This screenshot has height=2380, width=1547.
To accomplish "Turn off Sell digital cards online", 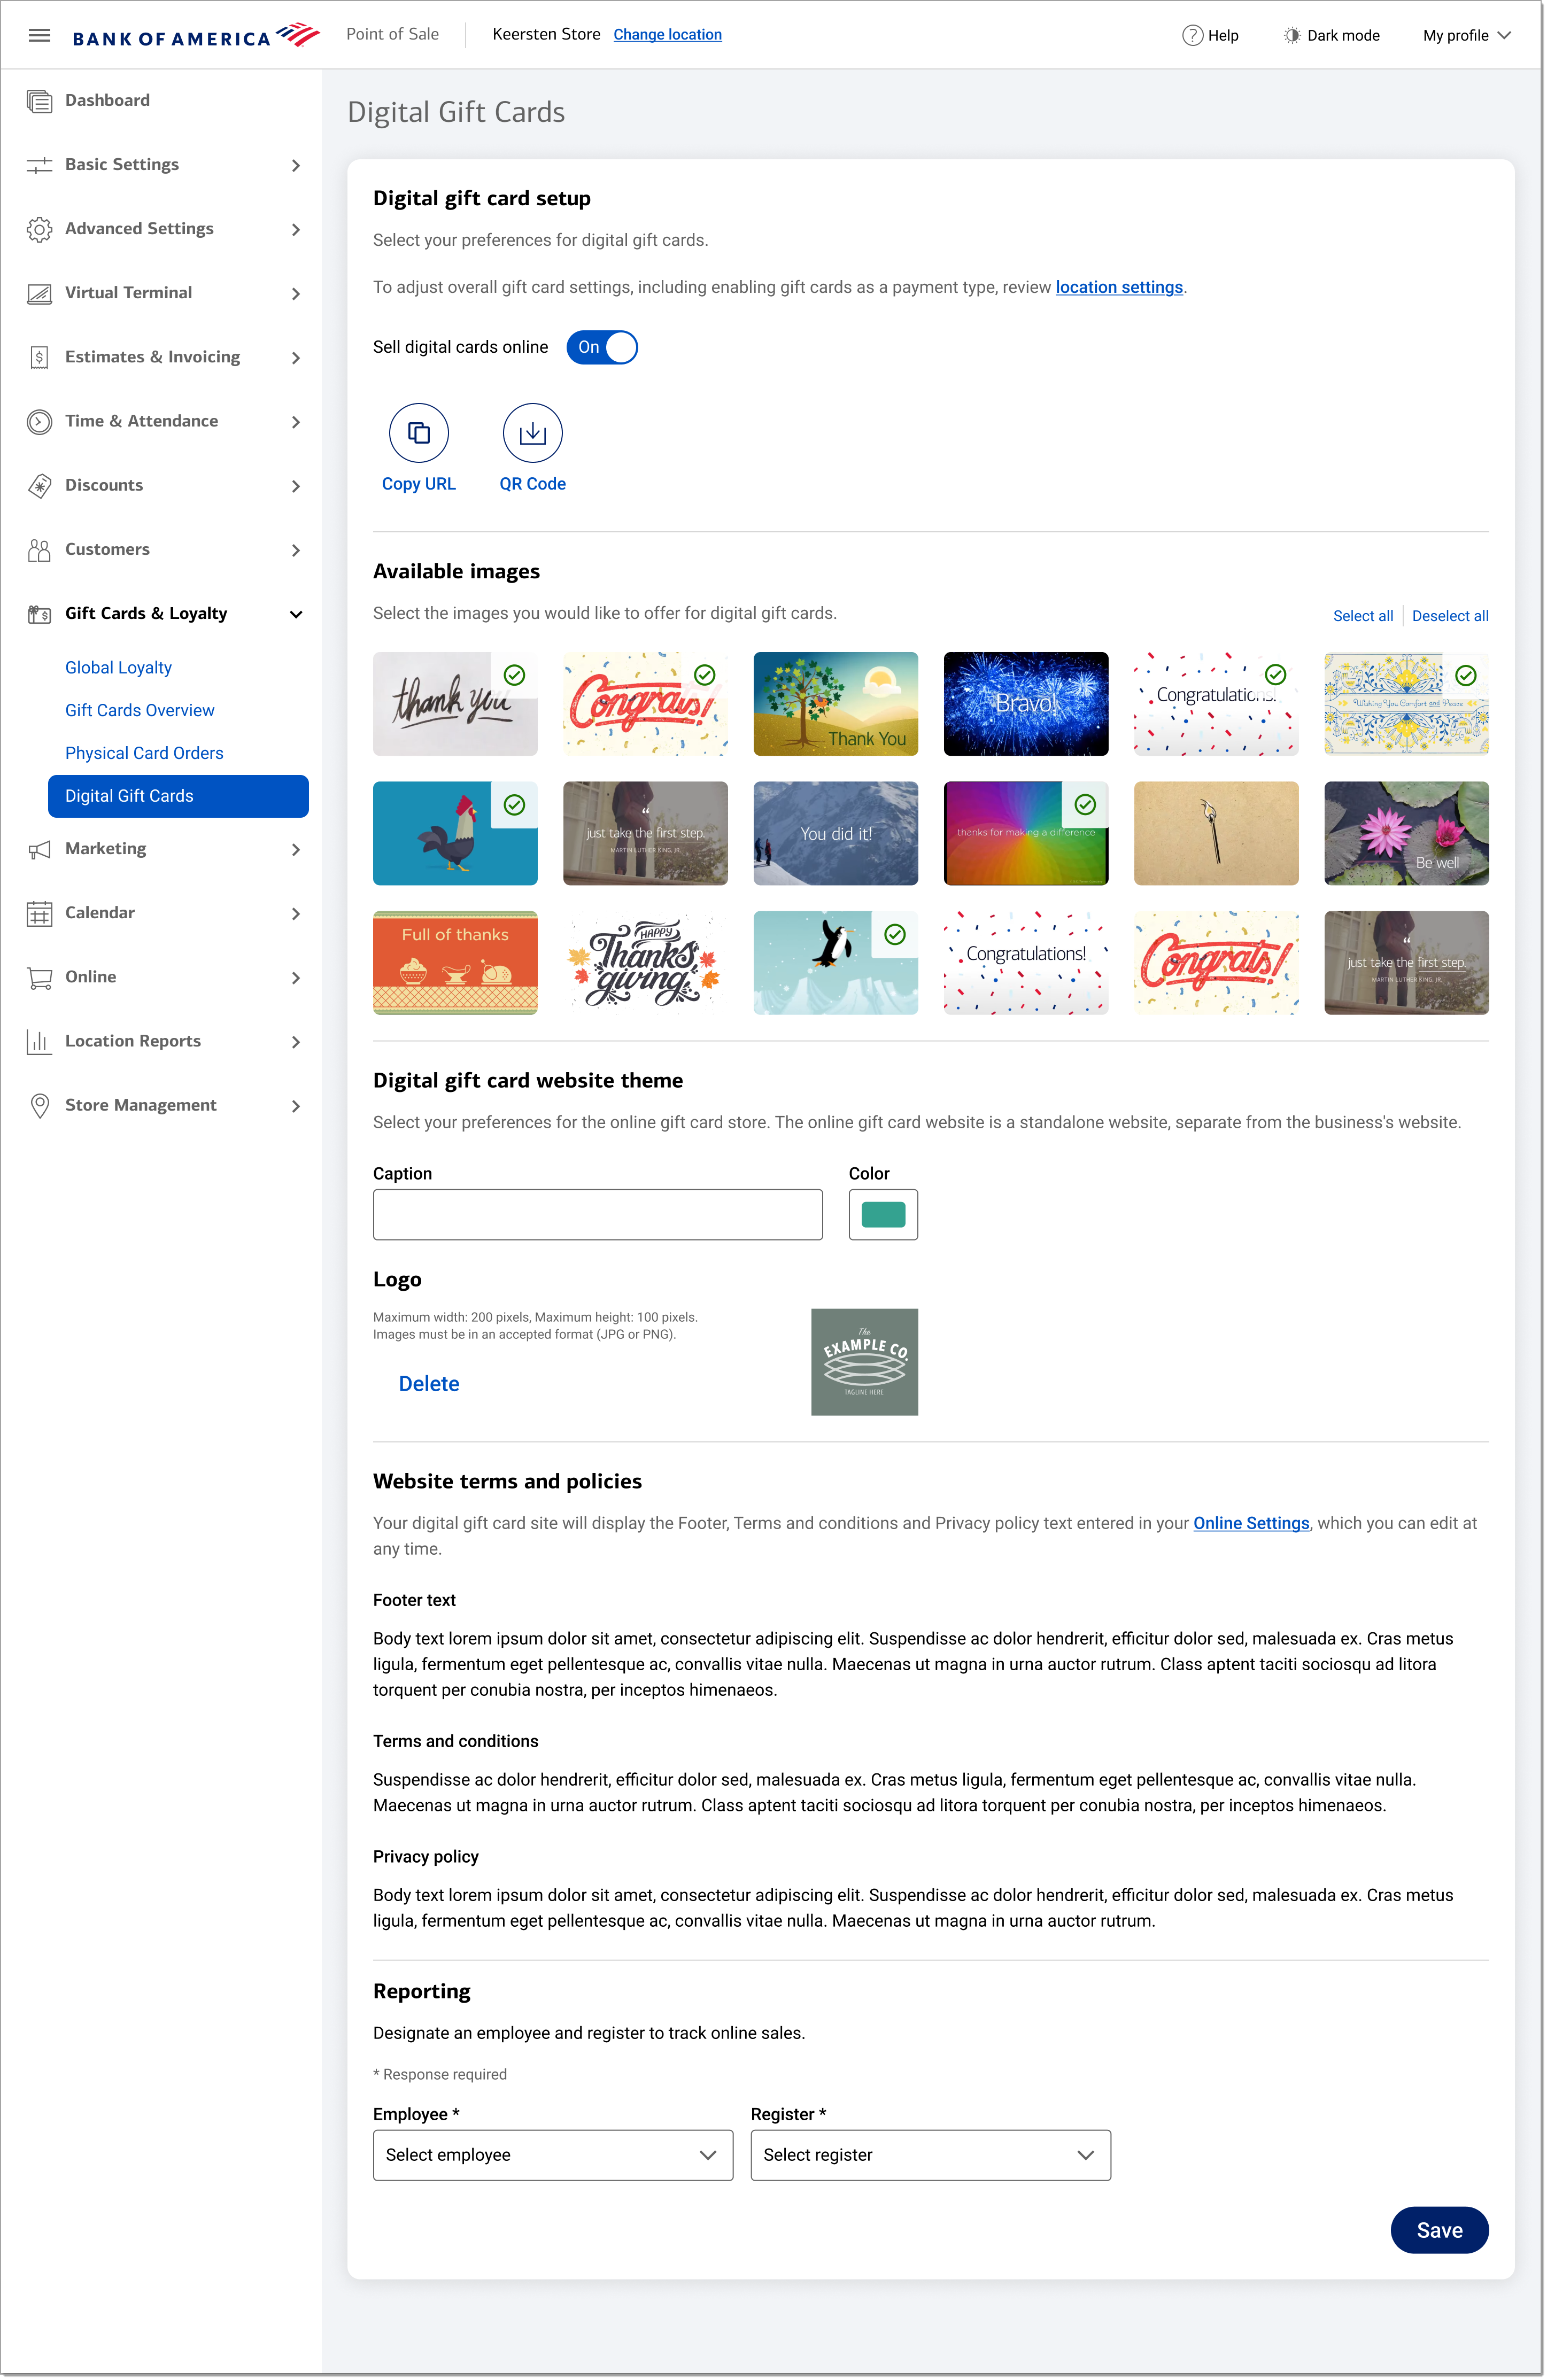I will [x=601, y=347].
